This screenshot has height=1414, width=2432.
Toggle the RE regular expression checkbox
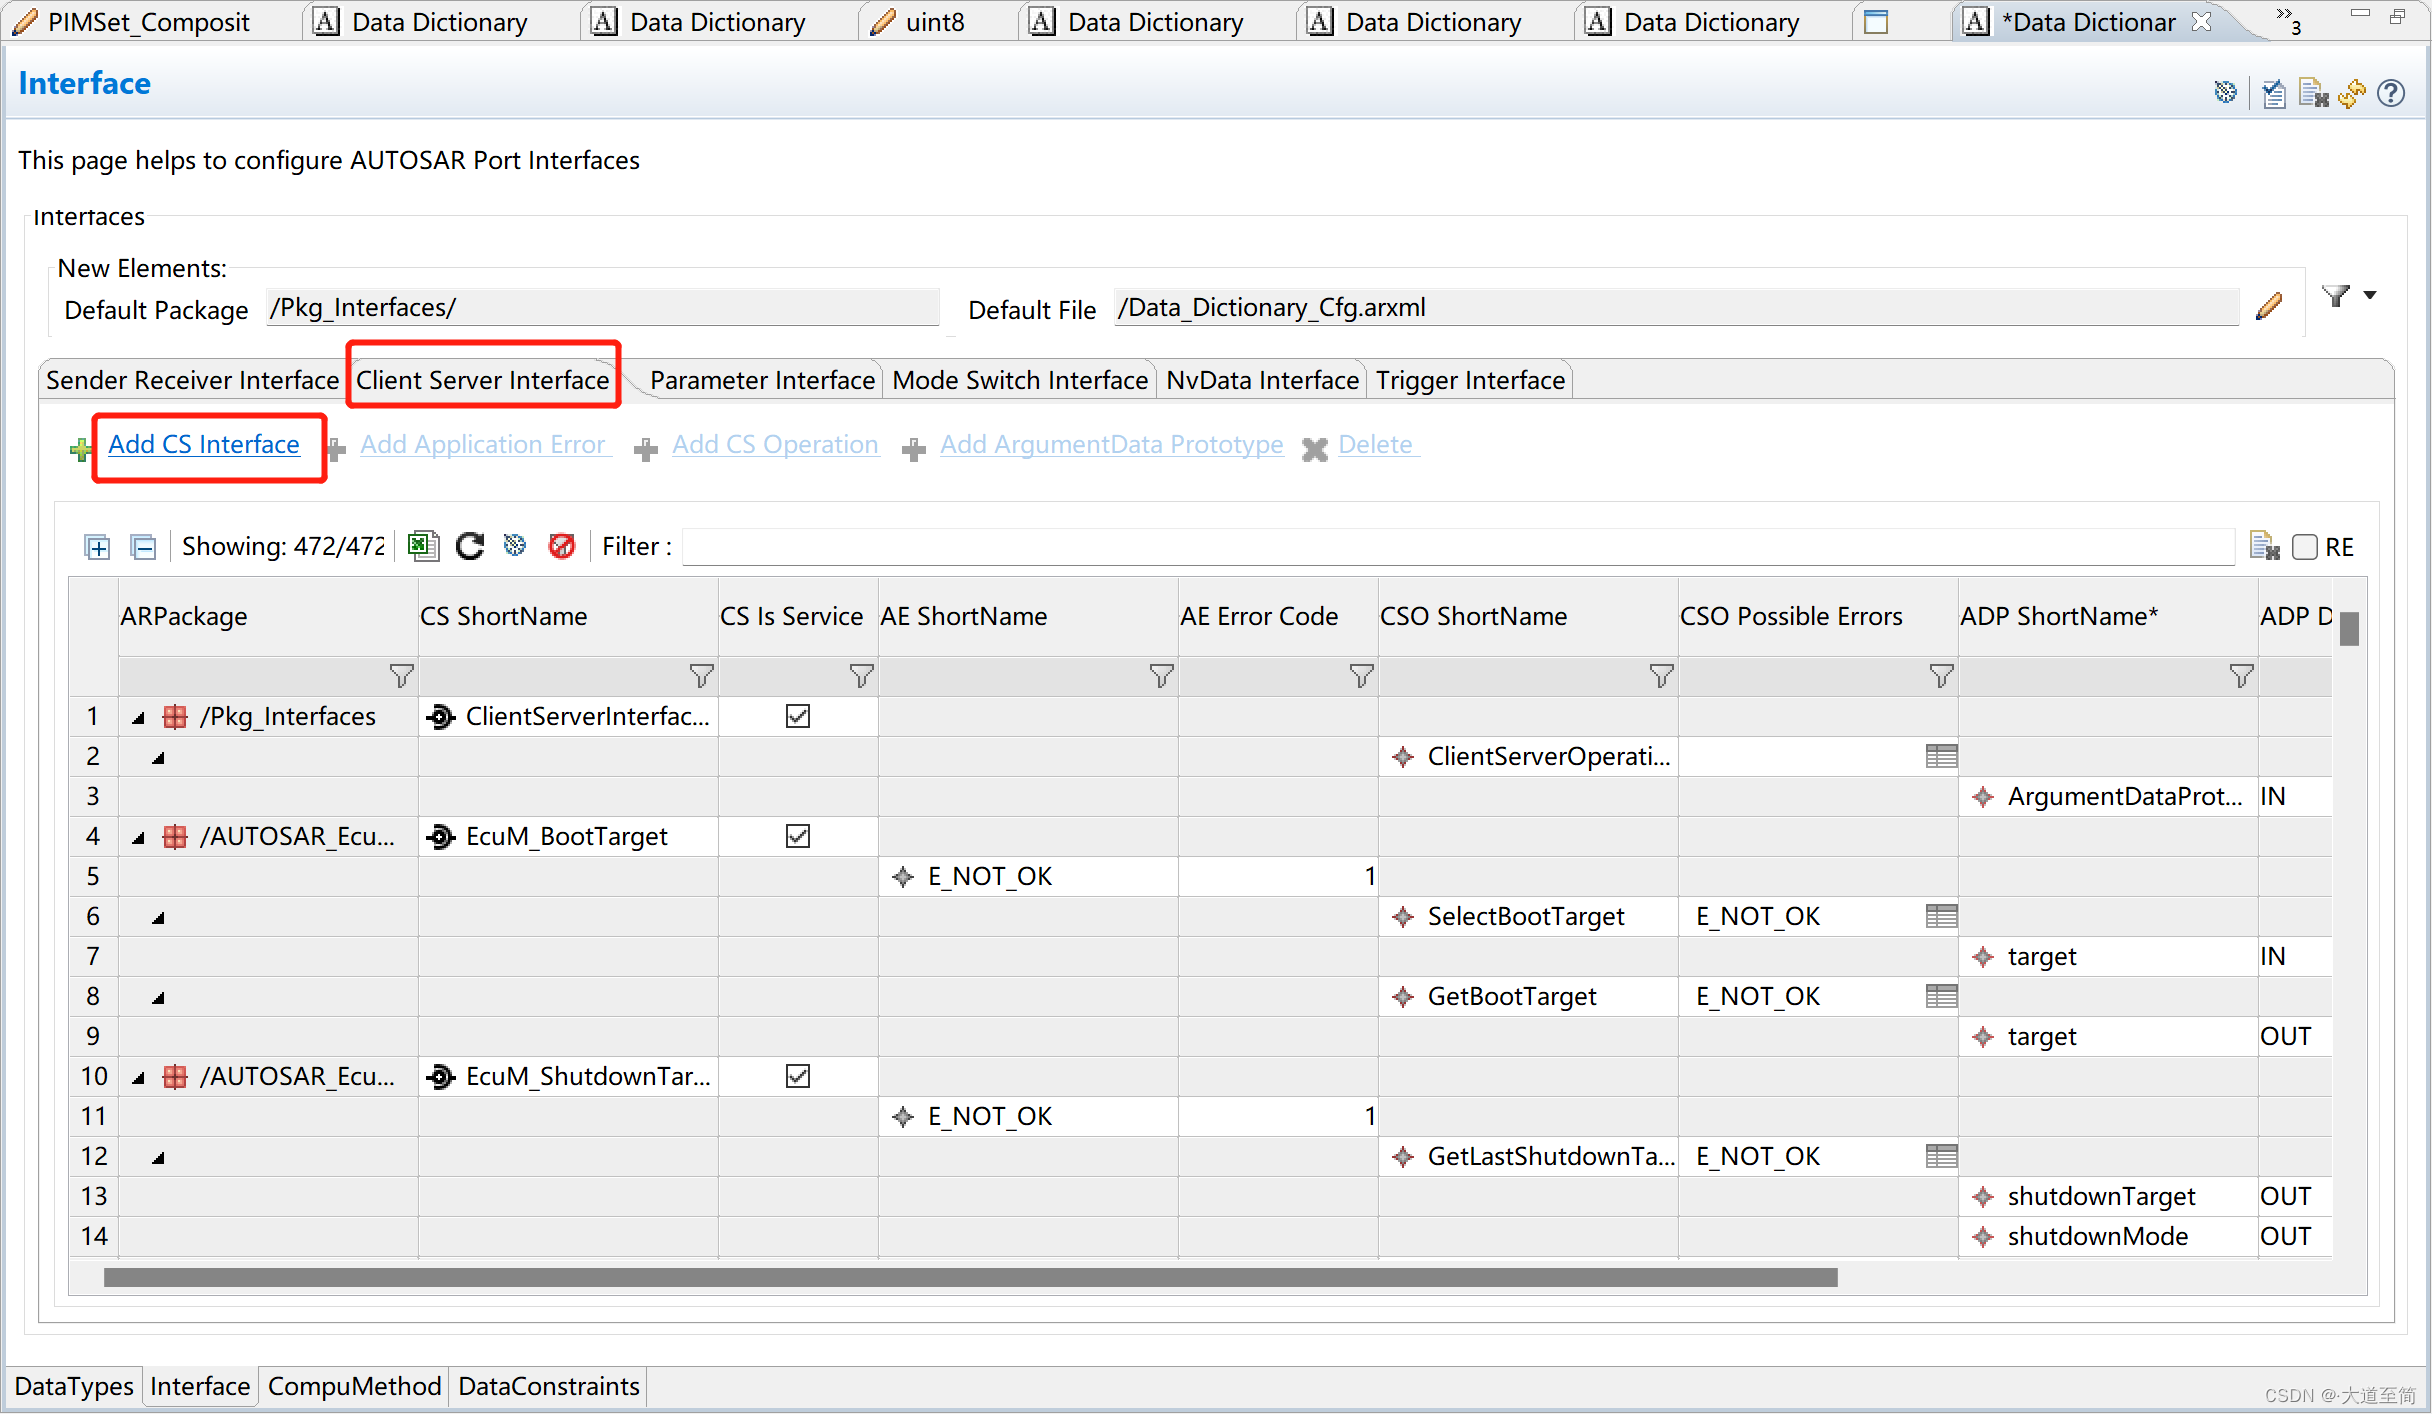(x=2304, y=547)
